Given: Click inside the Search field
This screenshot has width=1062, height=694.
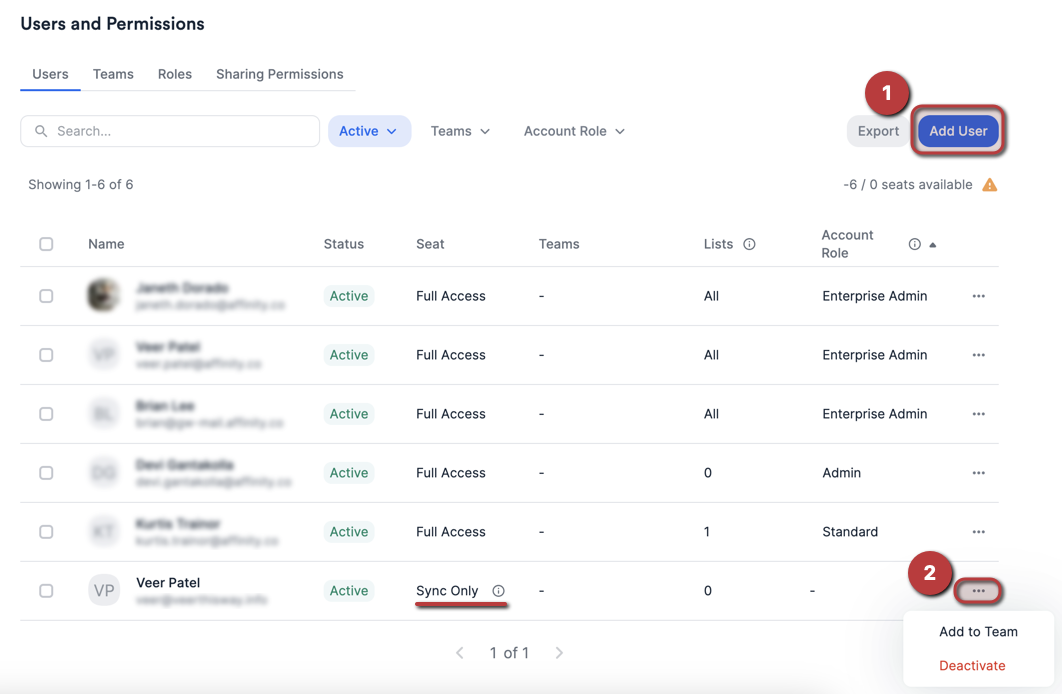Looking at the screenshot, I should [170, 131].
